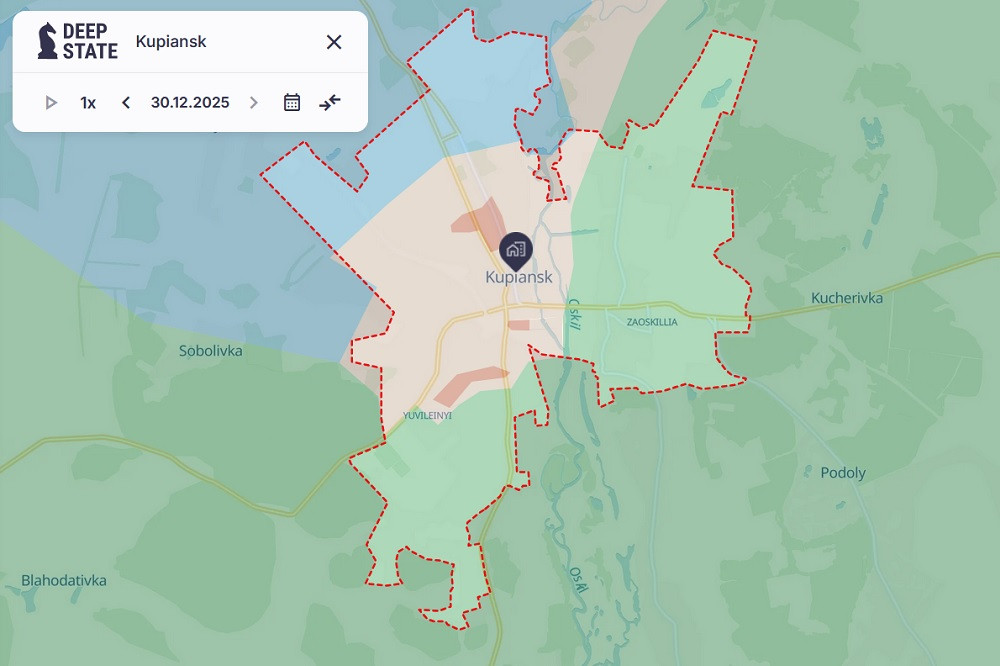Change the 1x playback speed
The image size is (1000, 666).
click(x=88, y=102)
